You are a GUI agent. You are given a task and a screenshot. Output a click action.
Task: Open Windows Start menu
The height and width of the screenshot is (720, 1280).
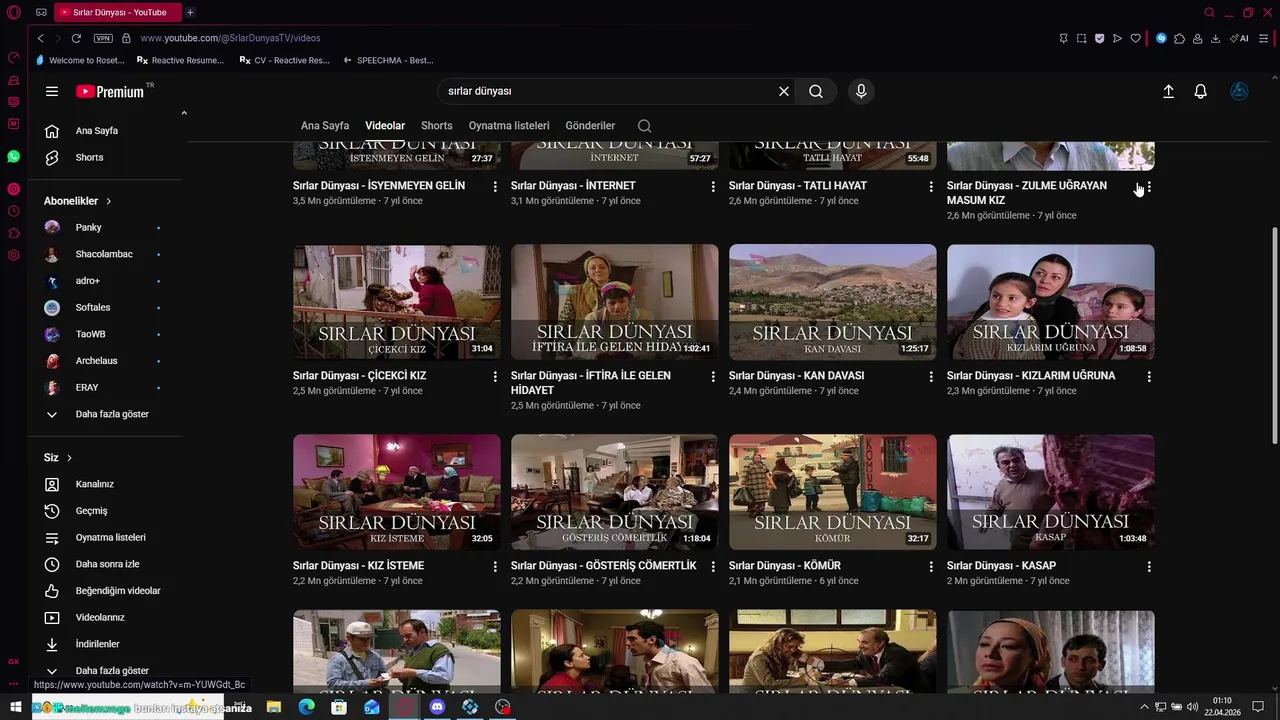pyautogui.click(x=15, y=707)
